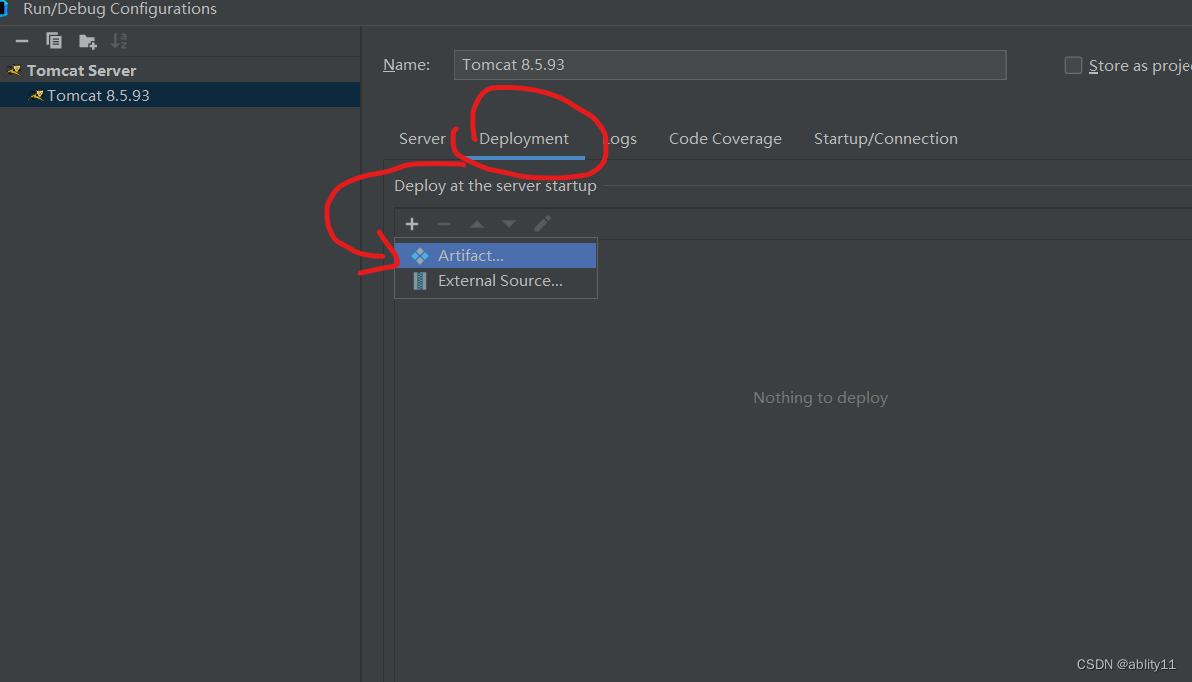Screen dimensions: 1192x682
Task: Click the Run/Debug Configurations title text
Action: [x=119, y=9]
